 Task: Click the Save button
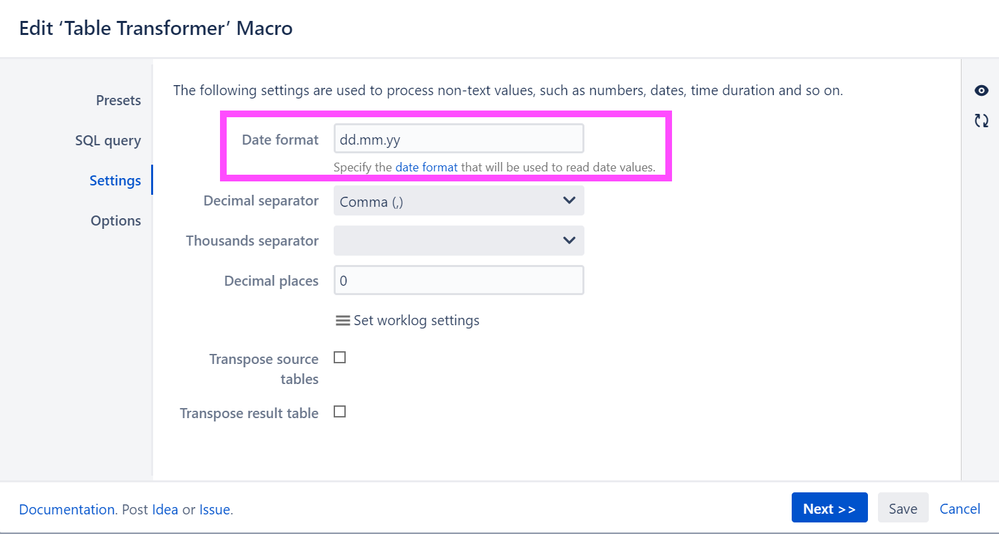pyautogui.click(x=903, y=508)
